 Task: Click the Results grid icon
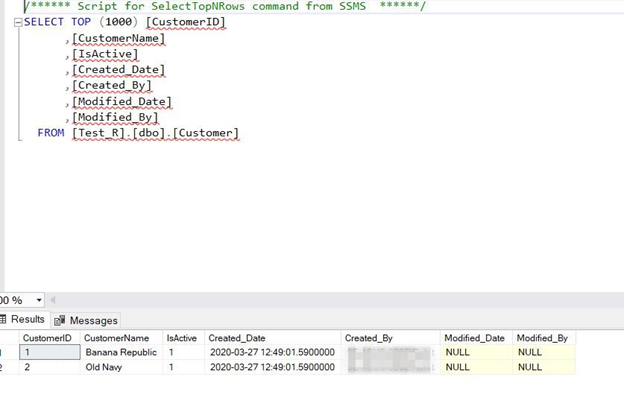click(x=4, y=320)
